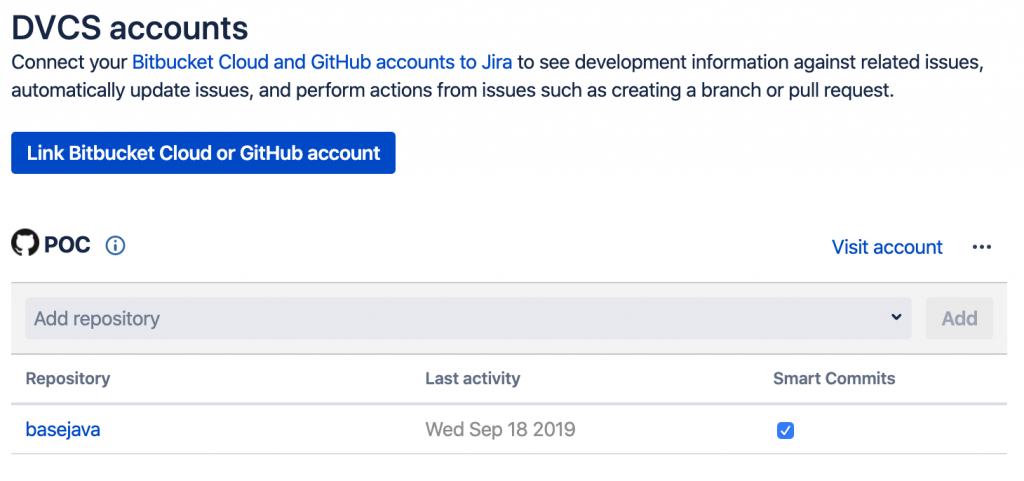Click the Smart Commits column header
This screenshot has width=1024, height=481.
coord(834,378)
